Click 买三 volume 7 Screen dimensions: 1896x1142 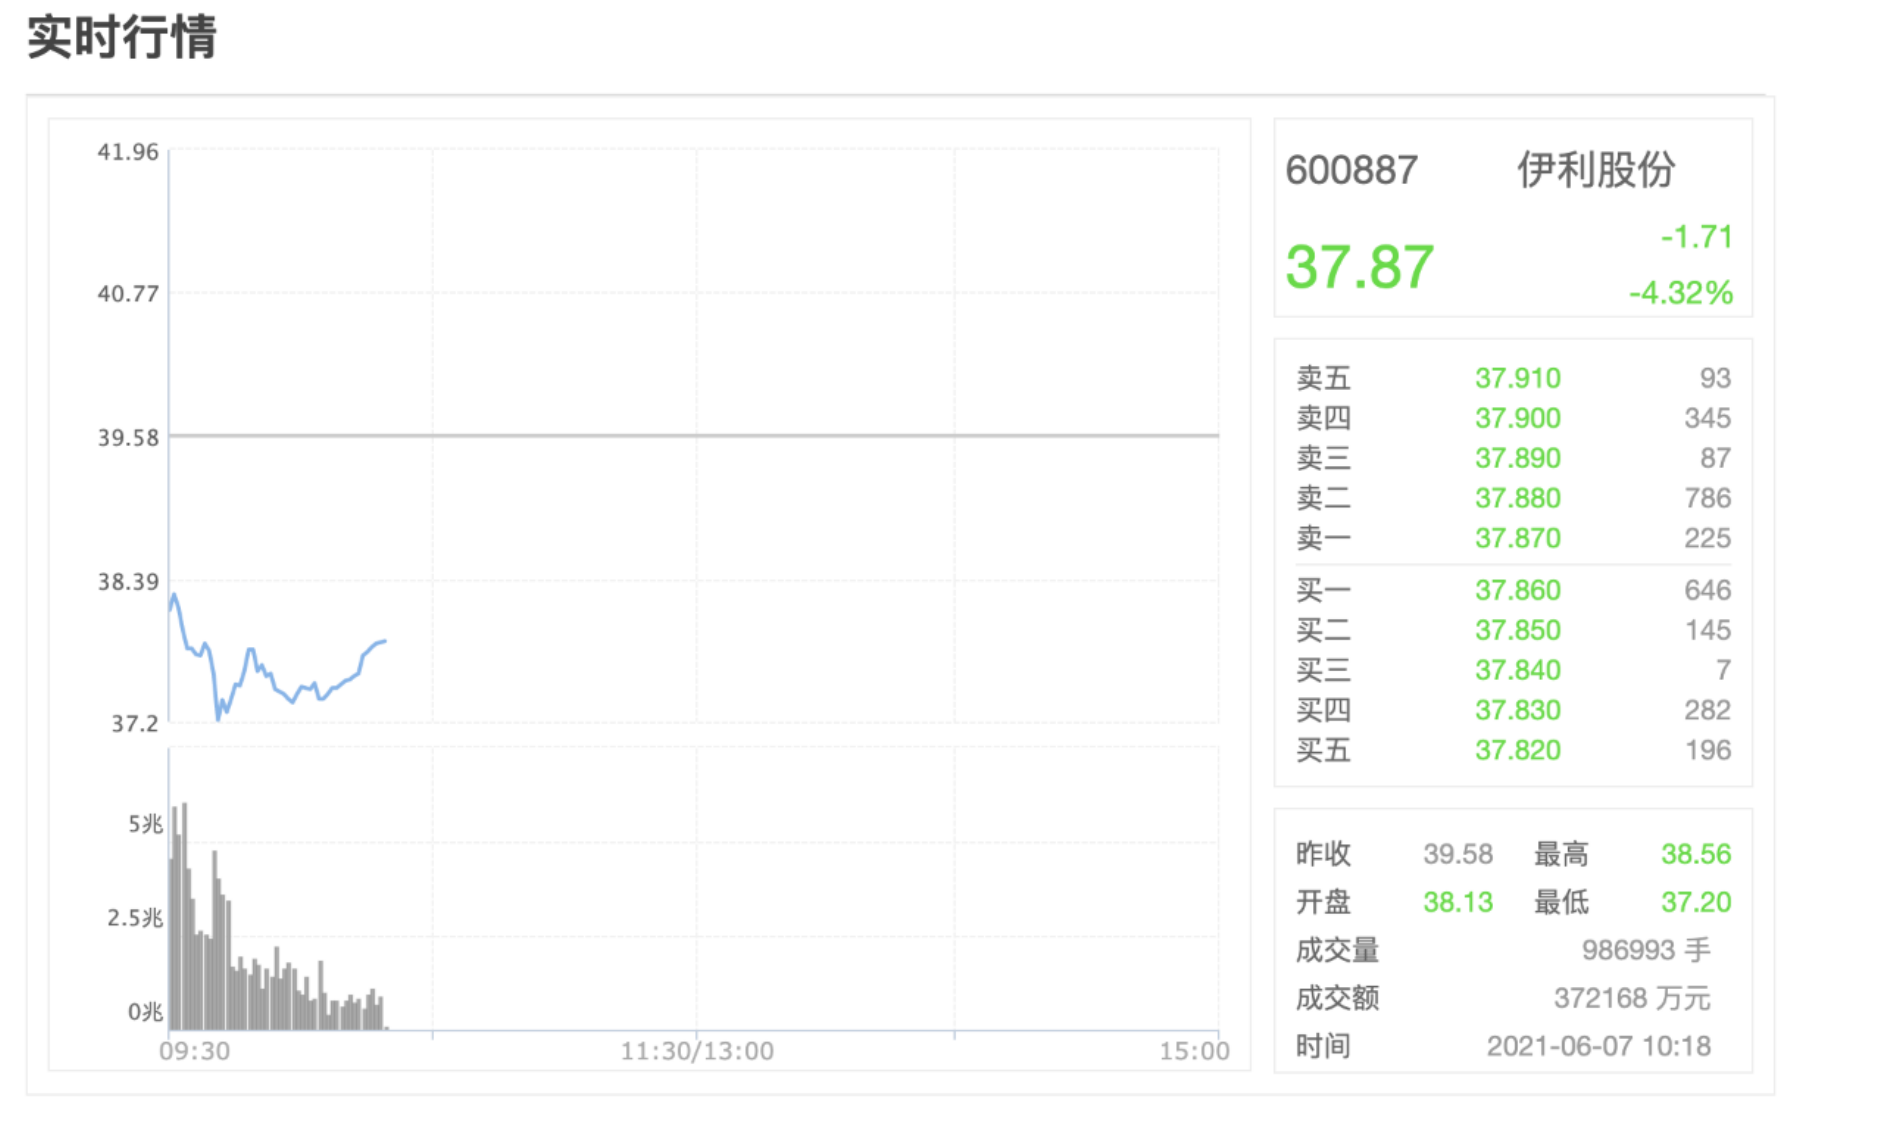1723,670
